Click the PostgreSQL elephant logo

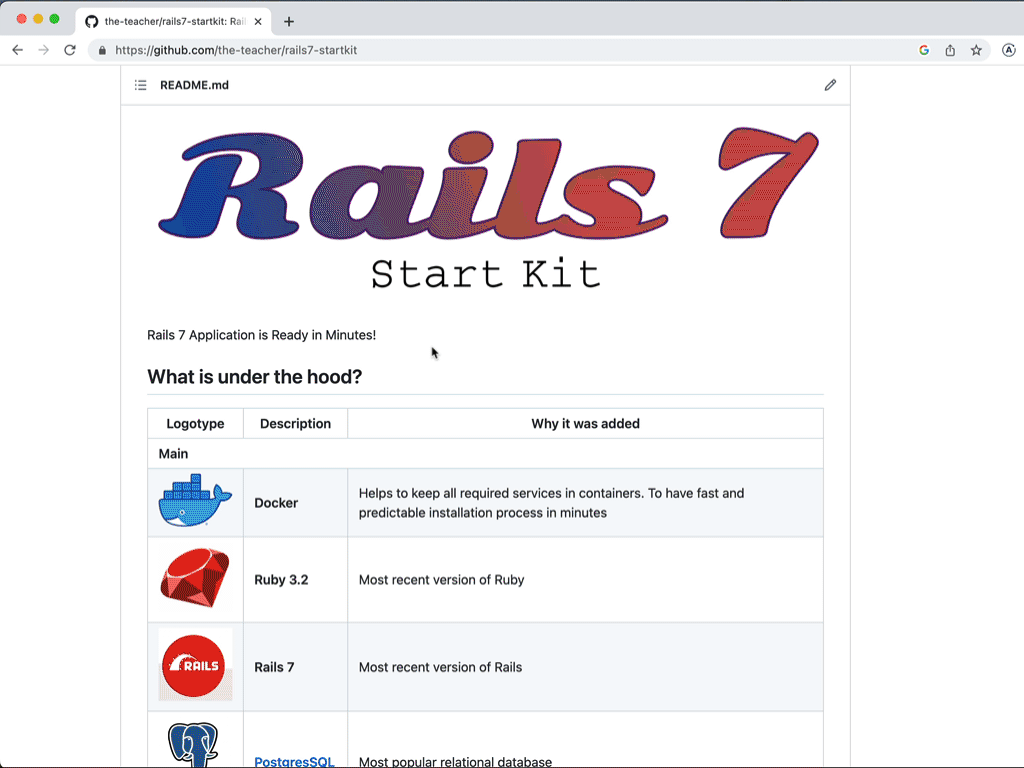click(193, 744)
